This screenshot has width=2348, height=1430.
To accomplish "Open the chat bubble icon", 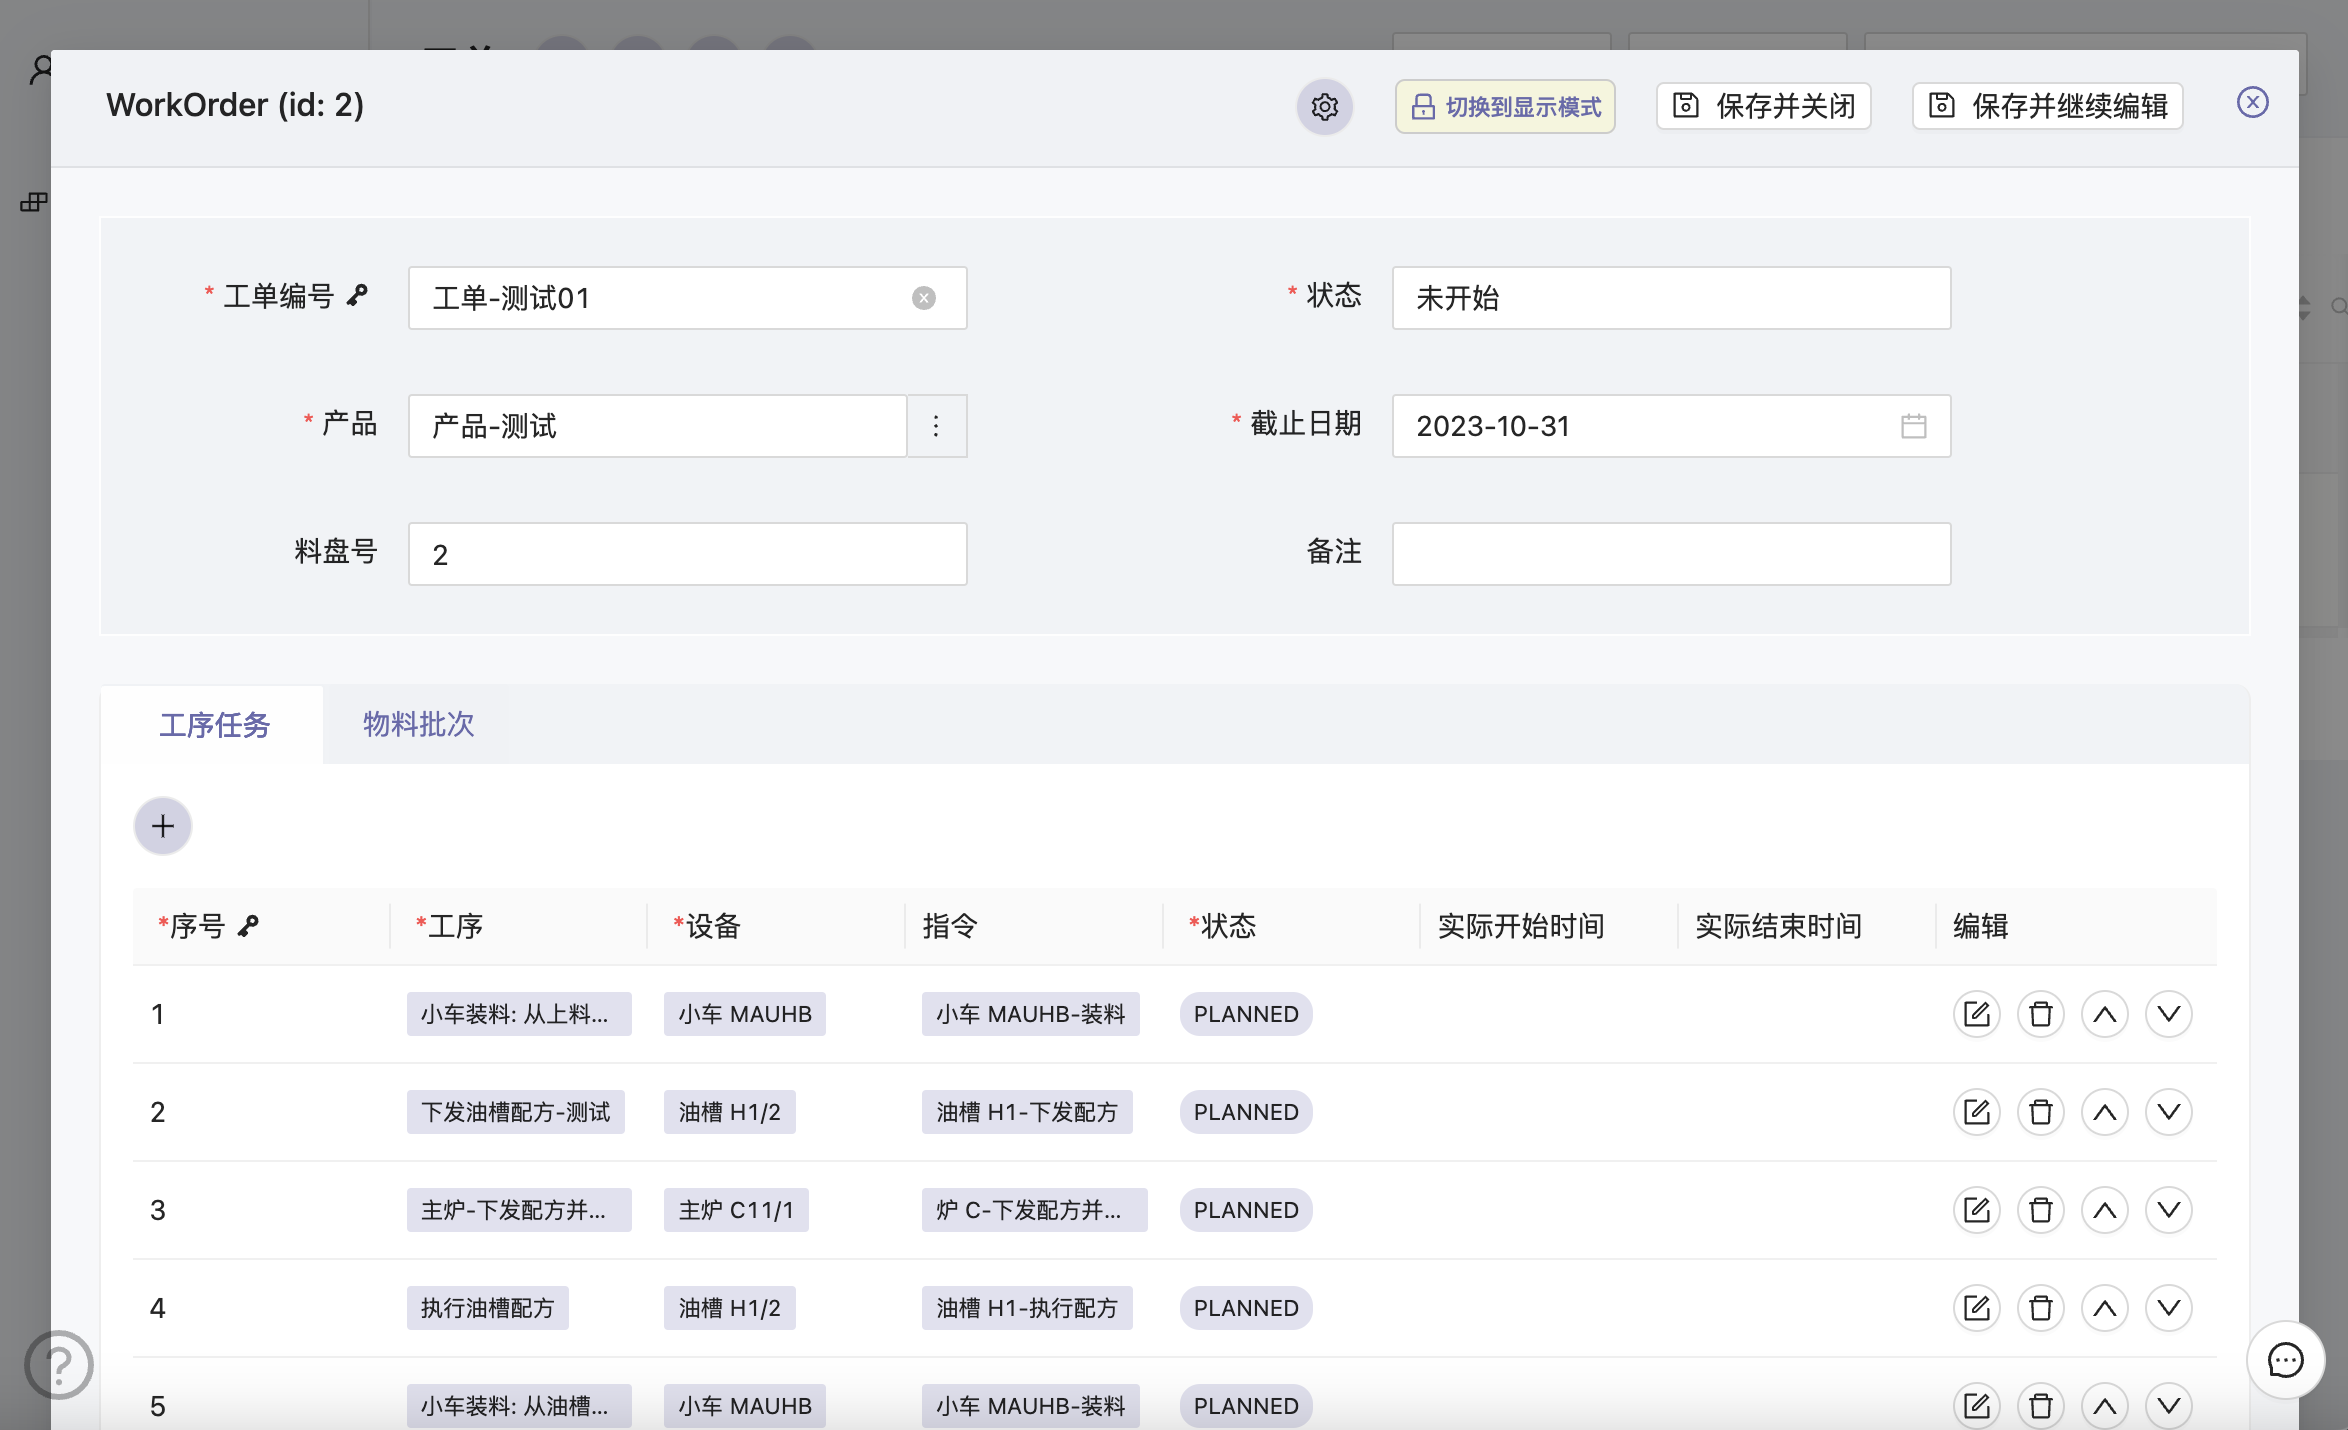I will click(2285, 1360).
